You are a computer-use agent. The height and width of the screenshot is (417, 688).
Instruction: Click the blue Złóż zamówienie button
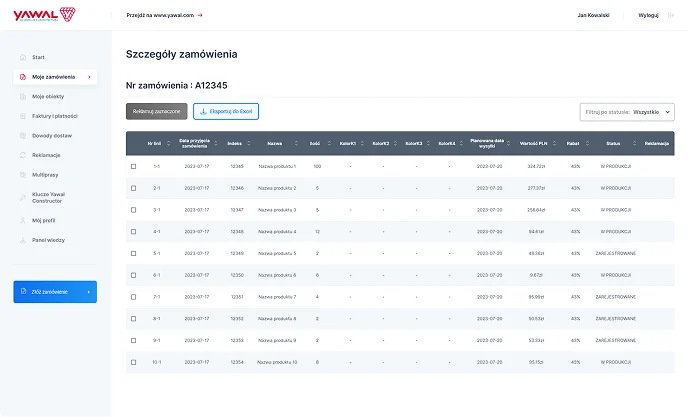click(55, 292)
